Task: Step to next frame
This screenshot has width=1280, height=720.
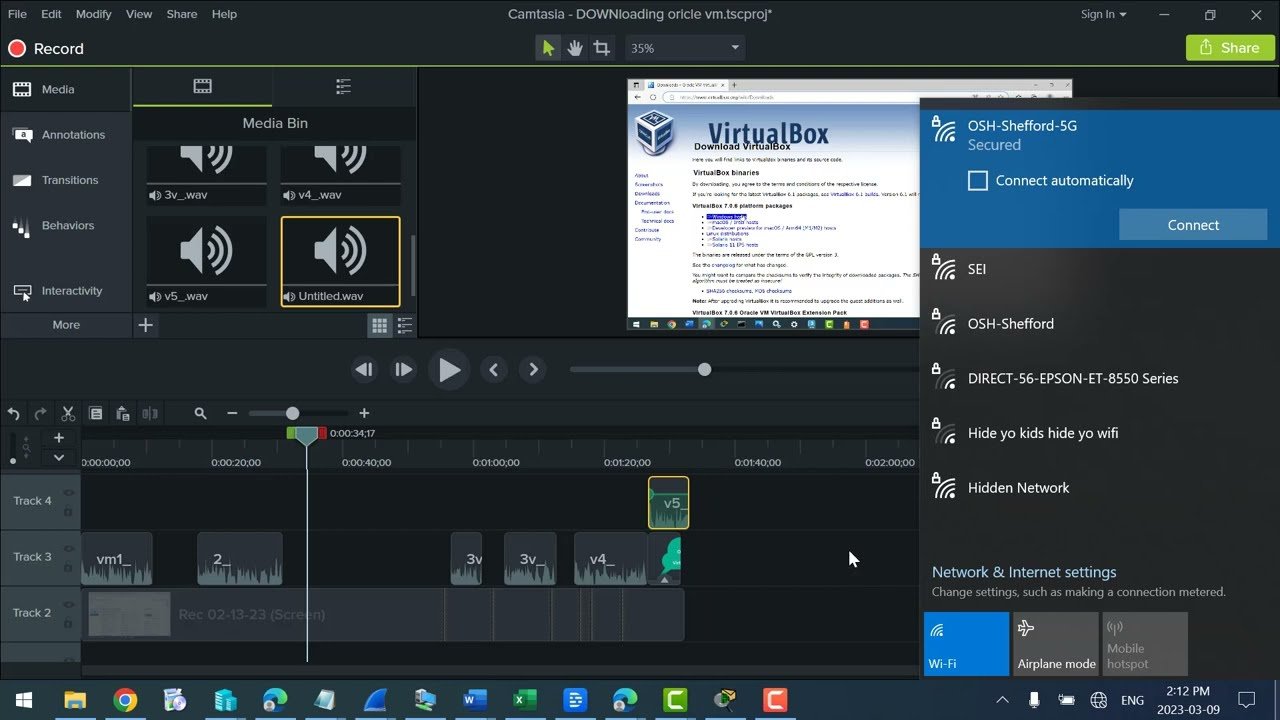Action: pos(403,370)
